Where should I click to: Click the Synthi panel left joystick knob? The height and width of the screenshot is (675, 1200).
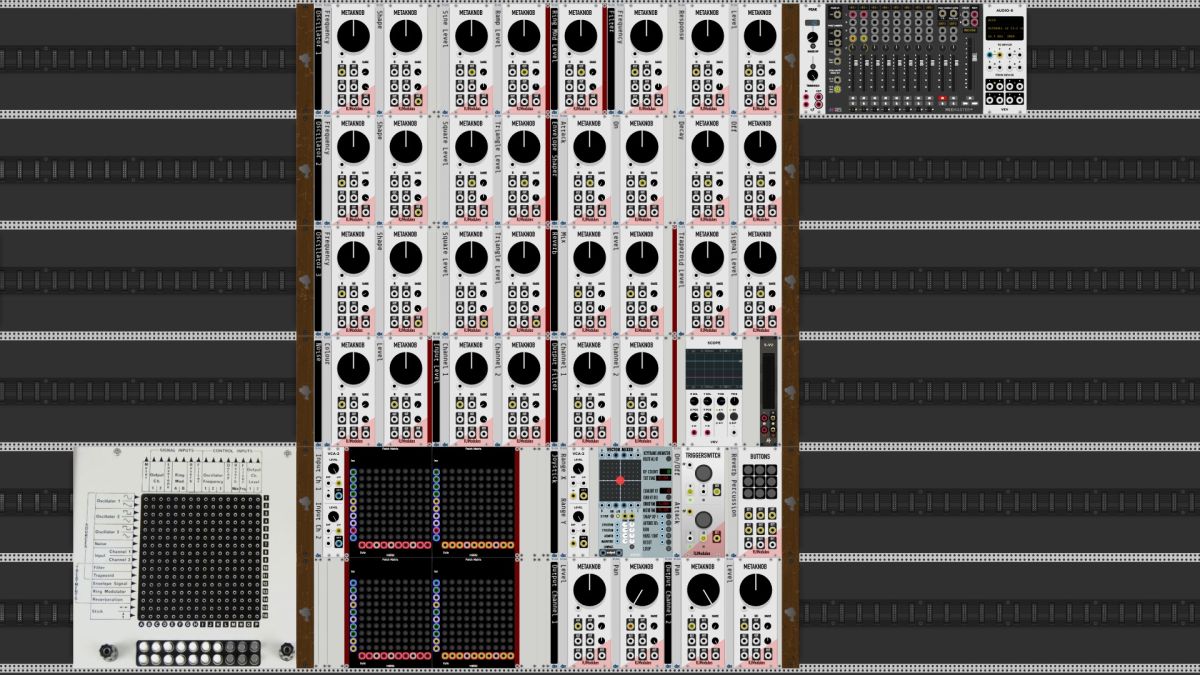pos(106,653)
